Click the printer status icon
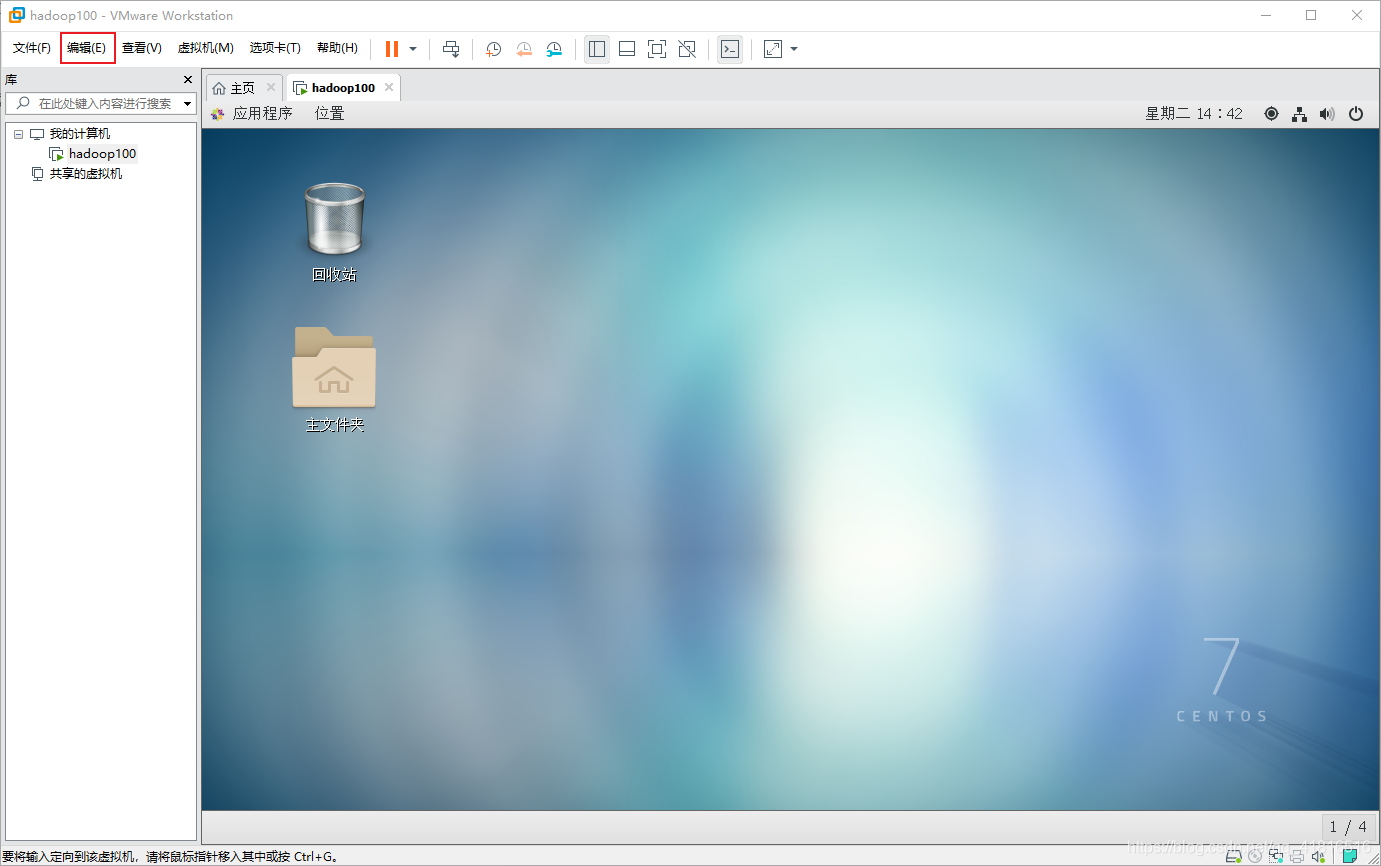This screenshot has width=1381, height=866. (x=1297, y=856)
